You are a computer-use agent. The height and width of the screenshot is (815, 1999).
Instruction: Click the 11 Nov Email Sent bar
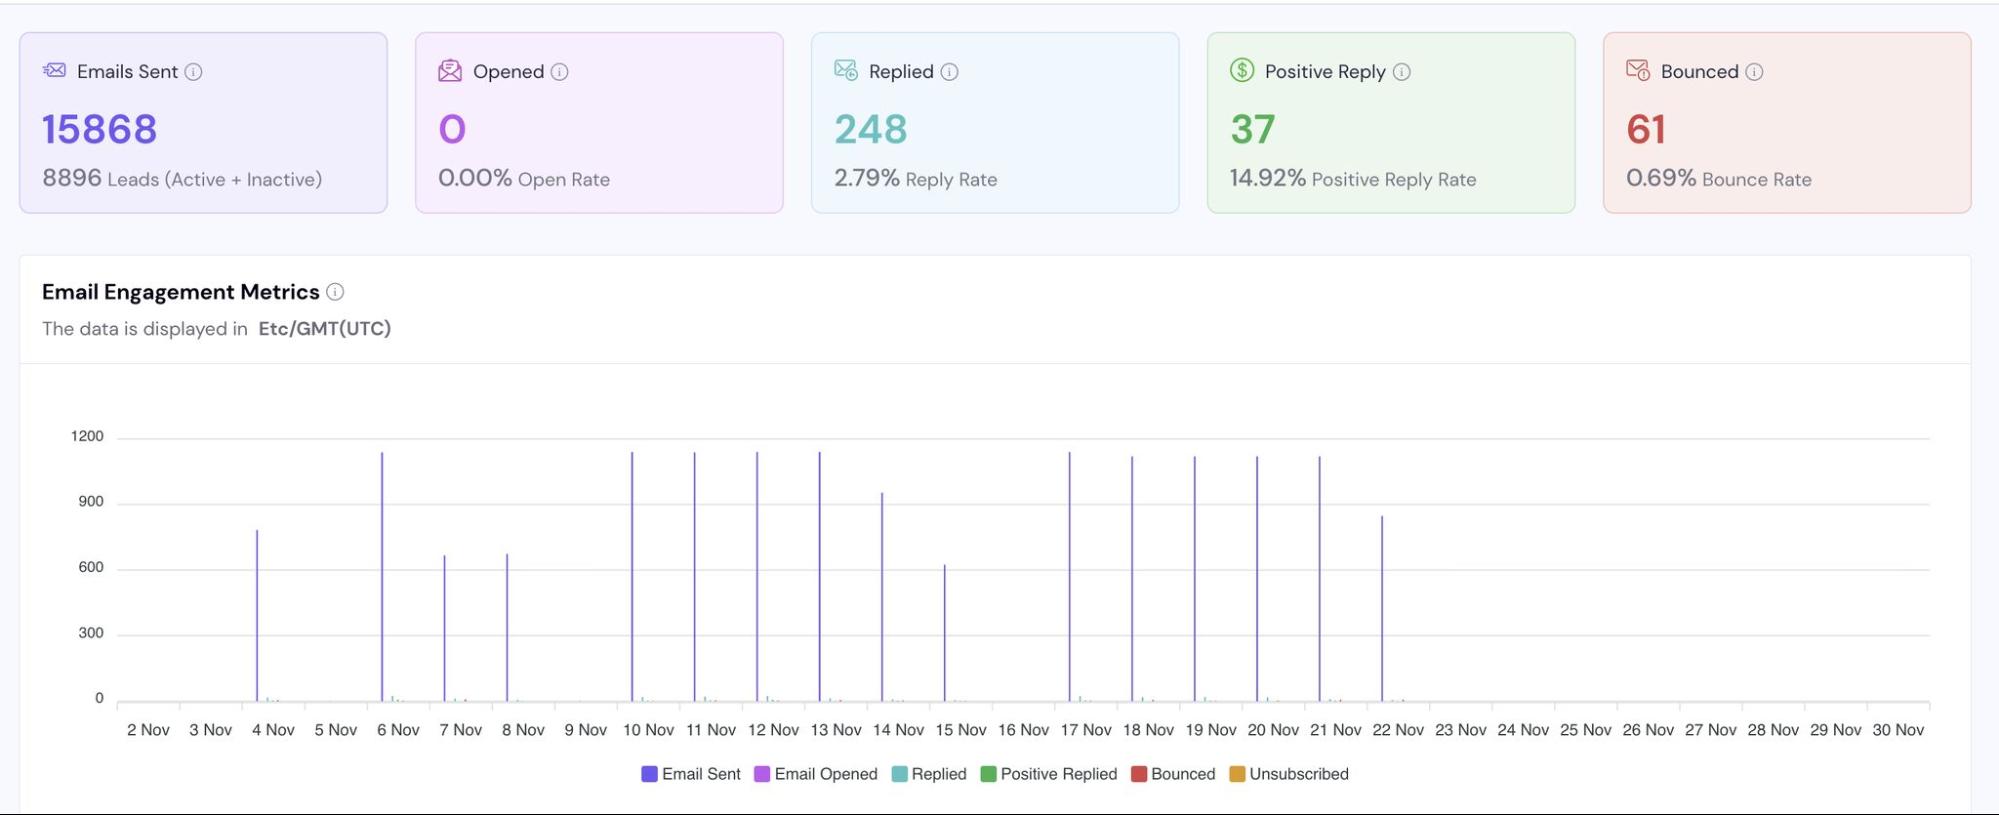tap(695, 577)
